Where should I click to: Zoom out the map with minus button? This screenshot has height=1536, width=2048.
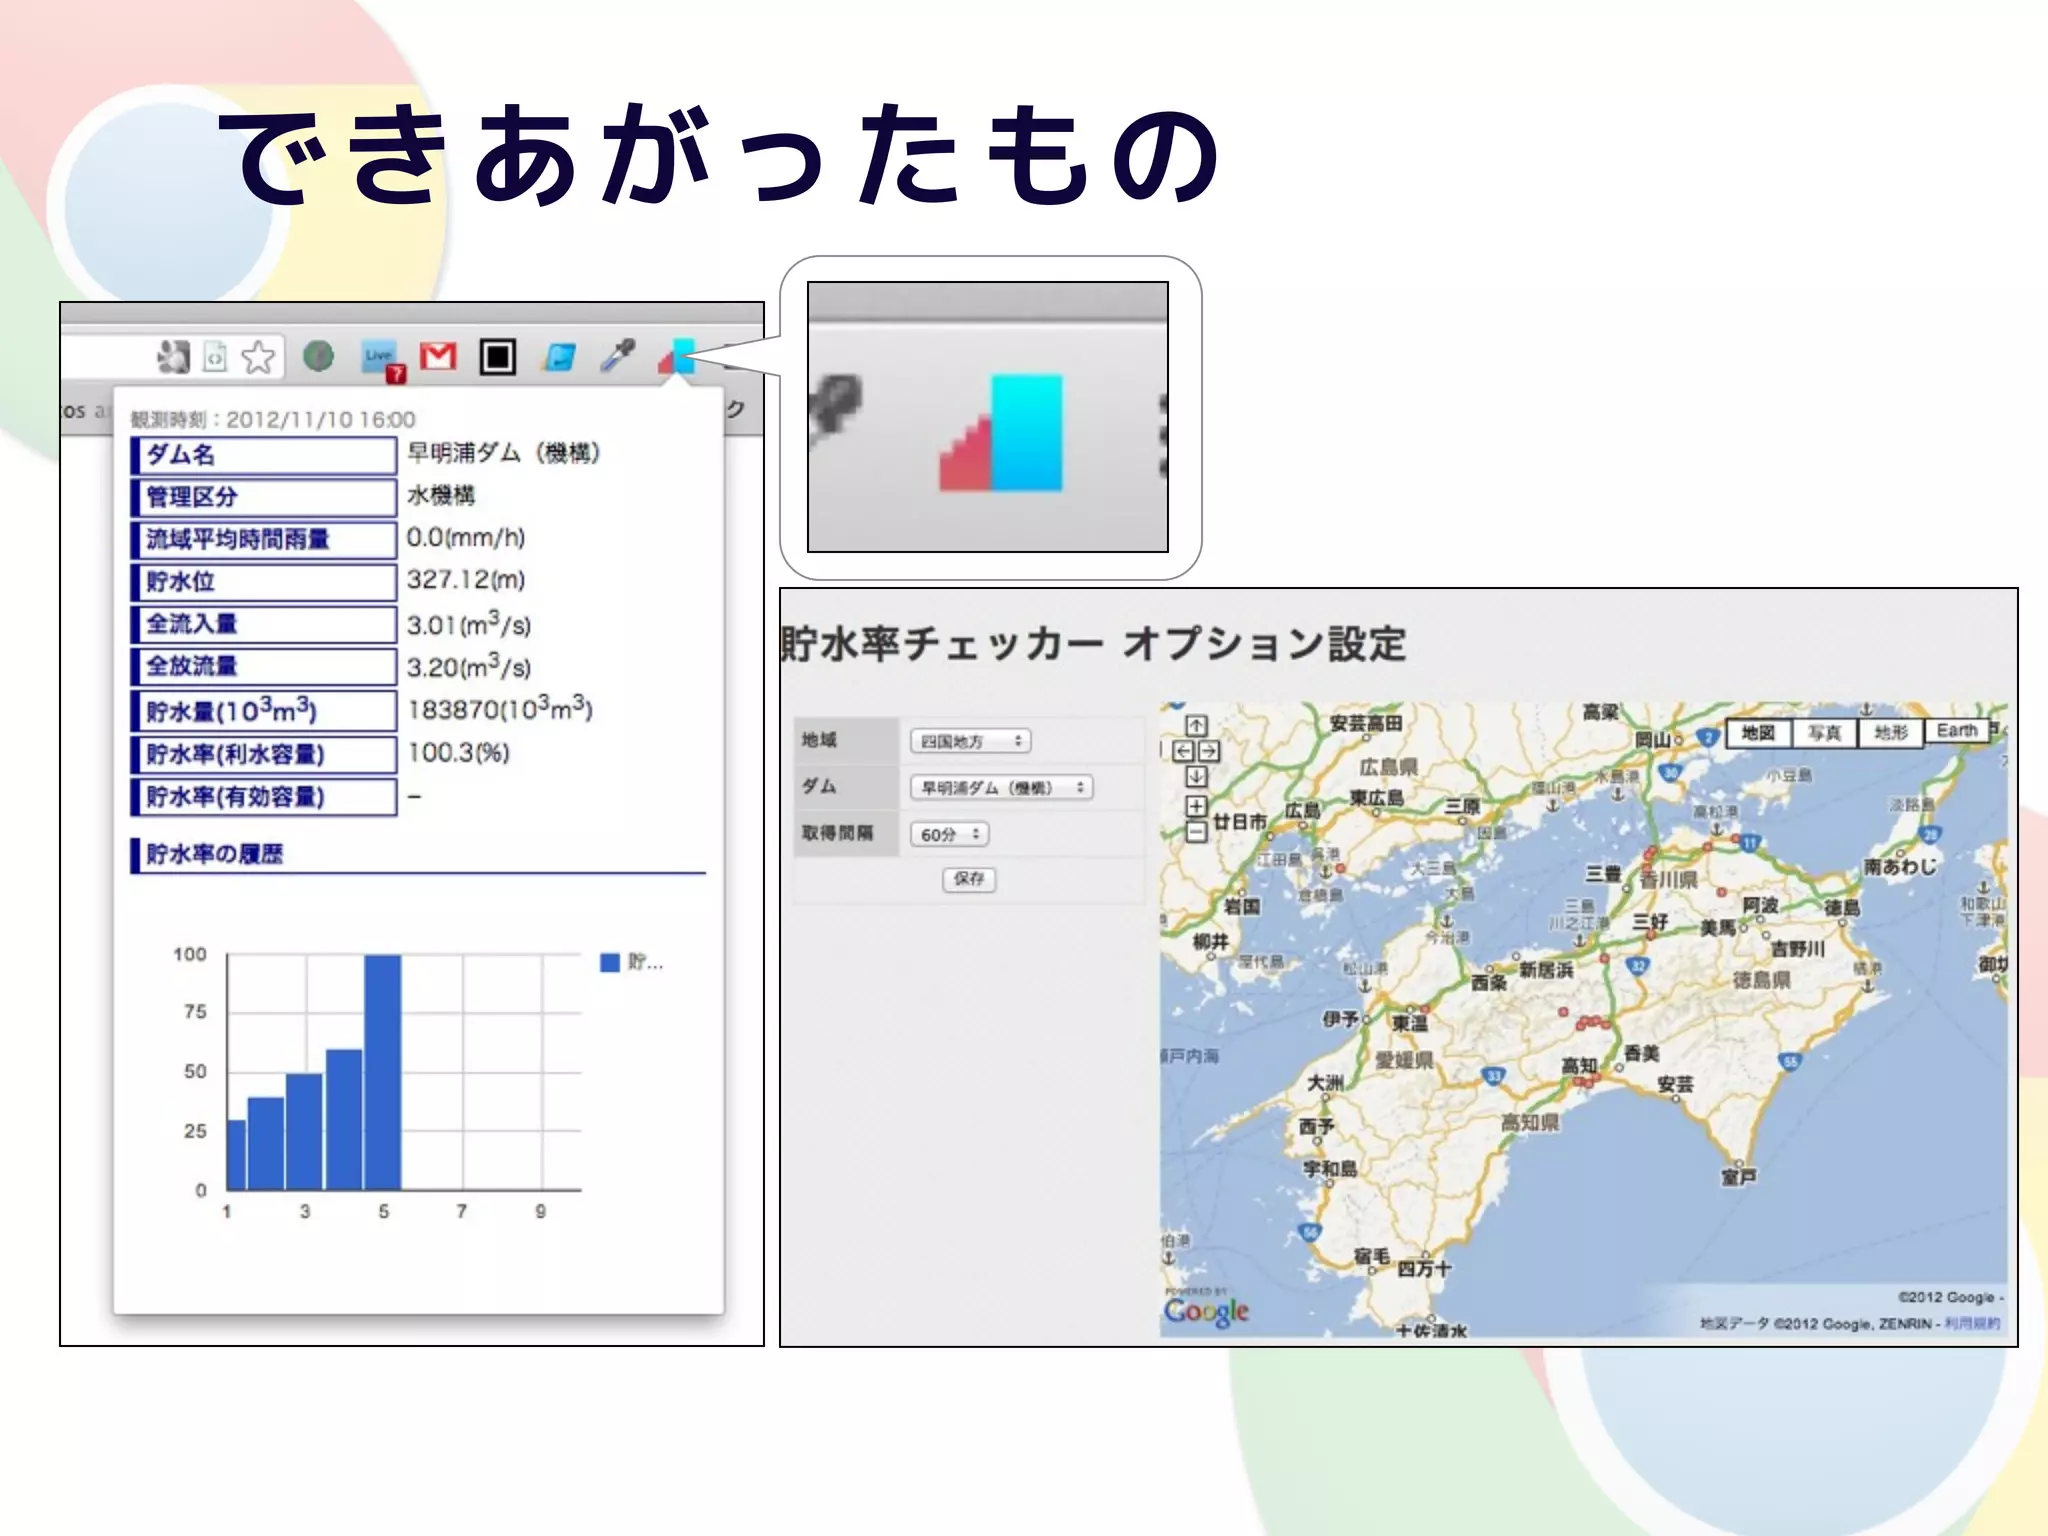pos(1196,831)
